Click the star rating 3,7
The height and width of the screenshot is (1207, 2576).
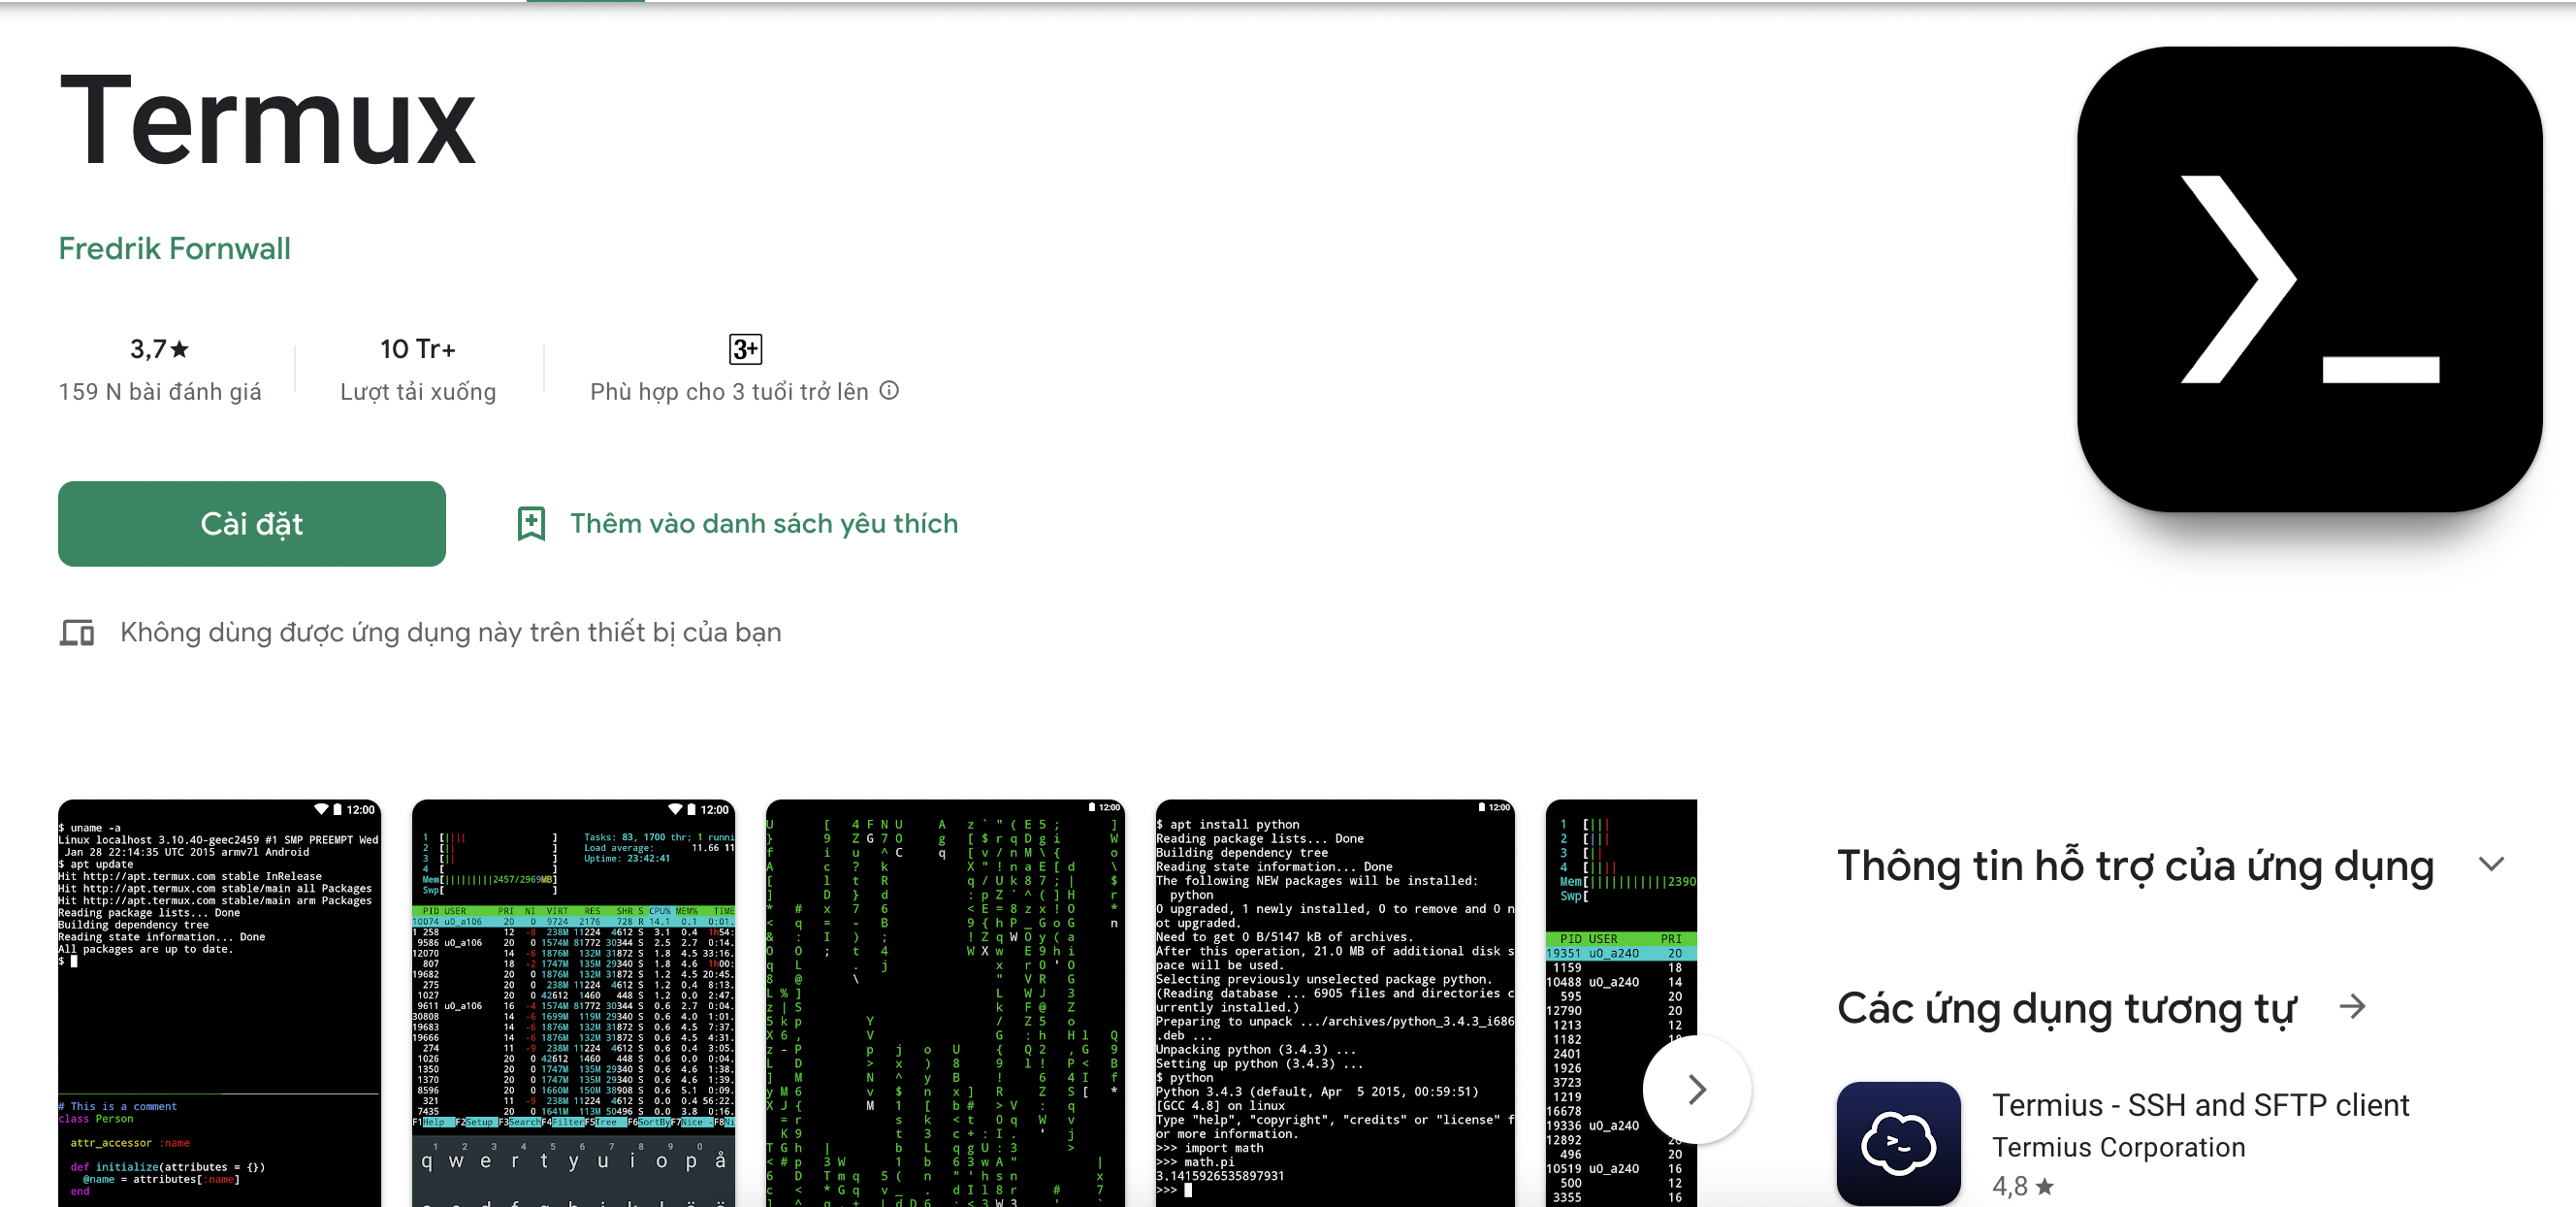point(159,349)
